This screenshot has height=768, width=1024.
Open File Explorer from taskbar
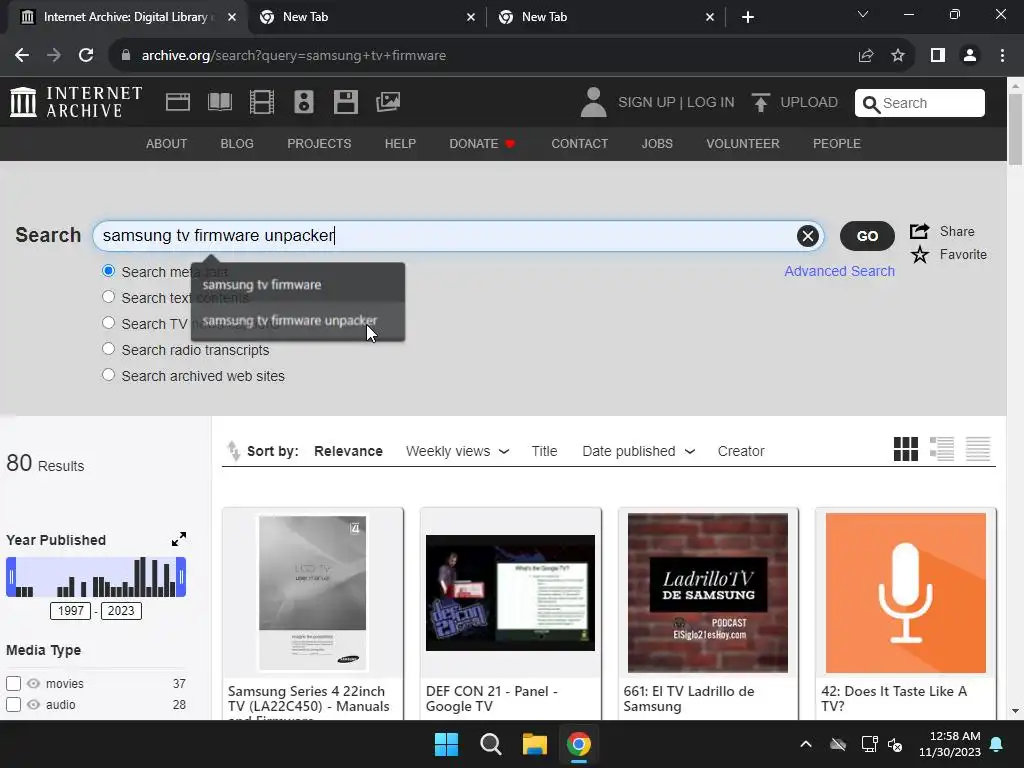[534, 744]
